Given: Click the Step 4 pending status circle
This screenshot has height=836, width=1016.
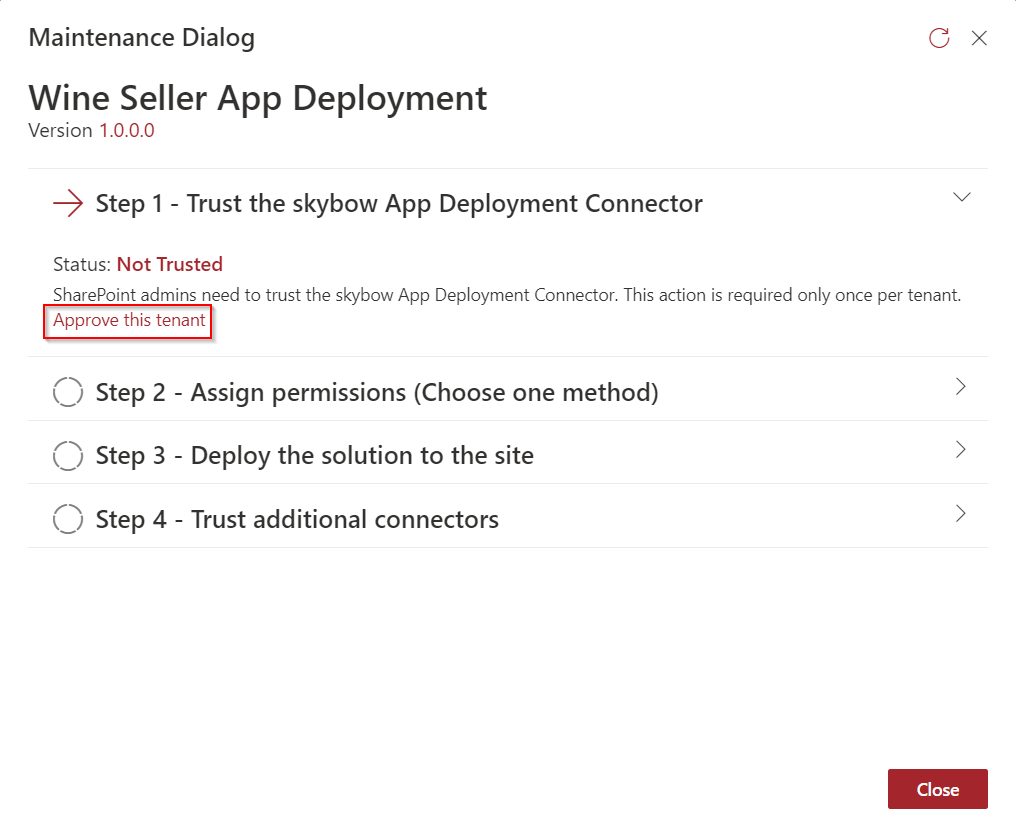Looking at the screenshot, I should 68,519.
